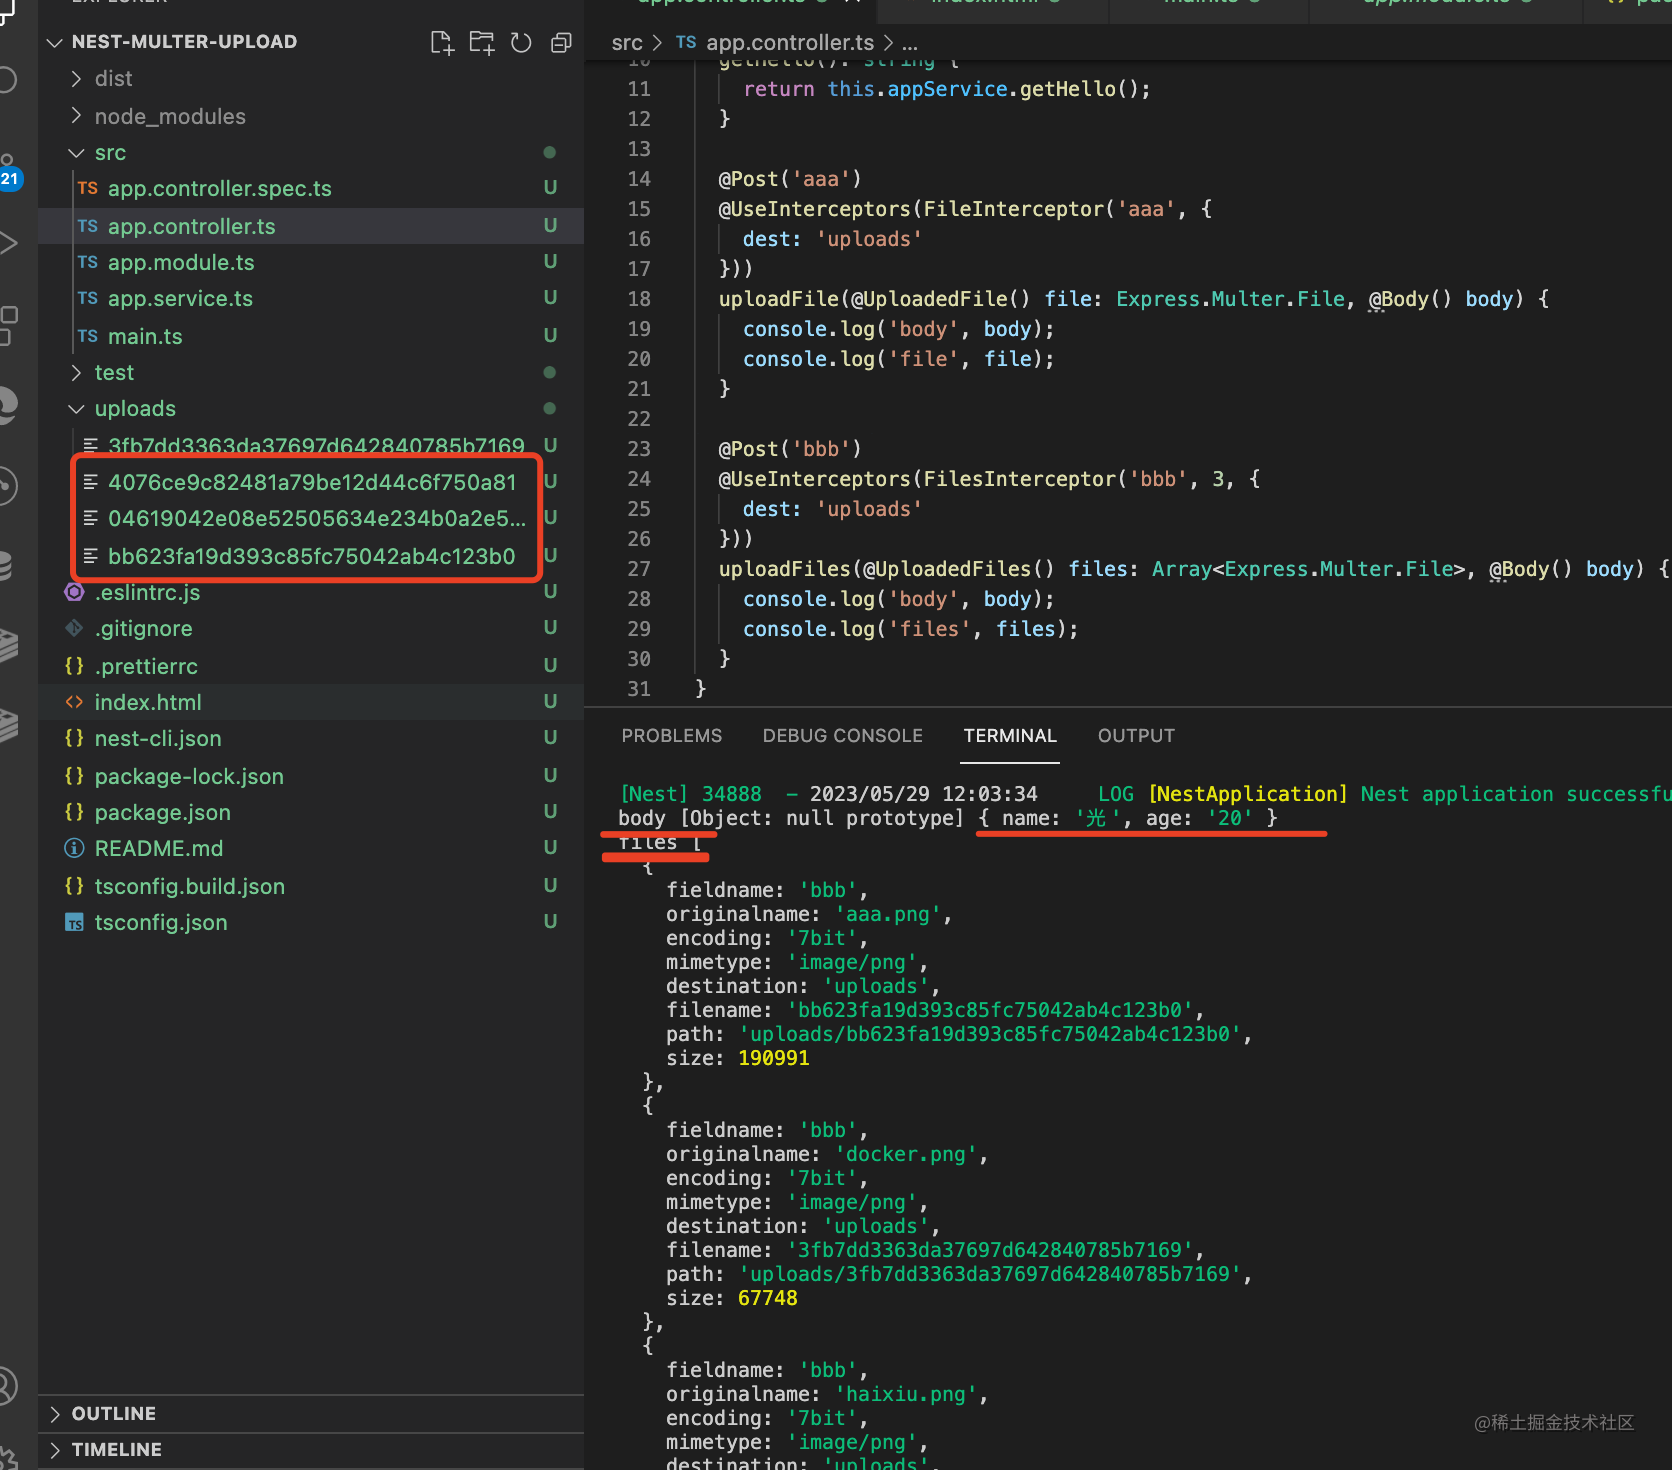Viewport: 1672px width, 1470px height.
Task: Switch to the DEBUG CONSOLE tab
Action: coord(842,736)
